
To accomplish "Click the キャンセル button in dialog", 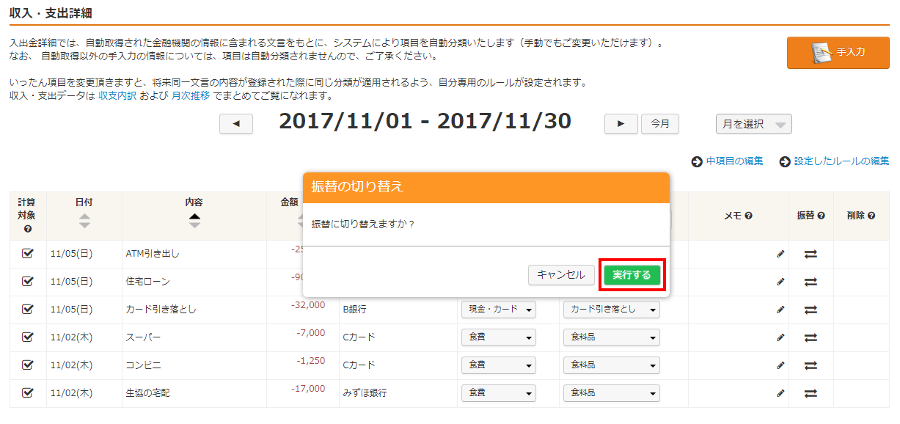I will pyautogui.click(x=560, y=275).
